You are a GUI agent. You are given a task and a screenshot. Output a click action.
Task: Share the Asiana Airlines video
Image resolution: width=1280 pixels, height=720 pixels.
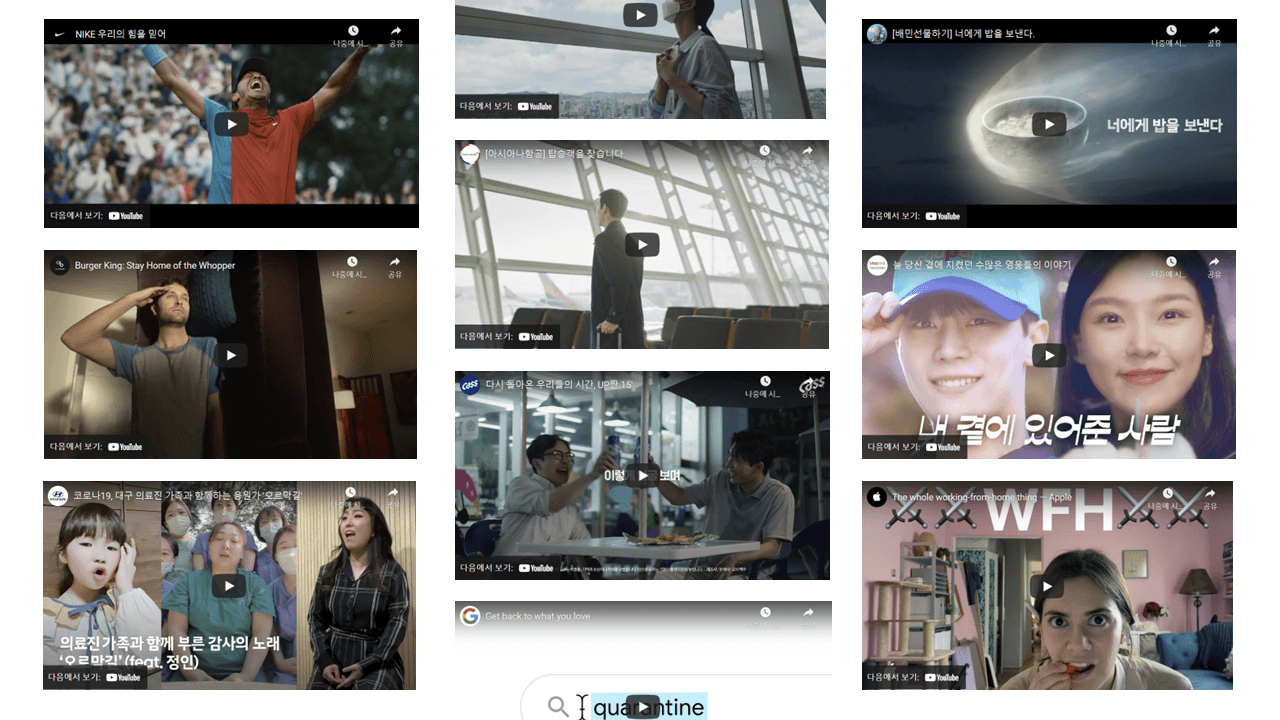[x=807, y=152]
